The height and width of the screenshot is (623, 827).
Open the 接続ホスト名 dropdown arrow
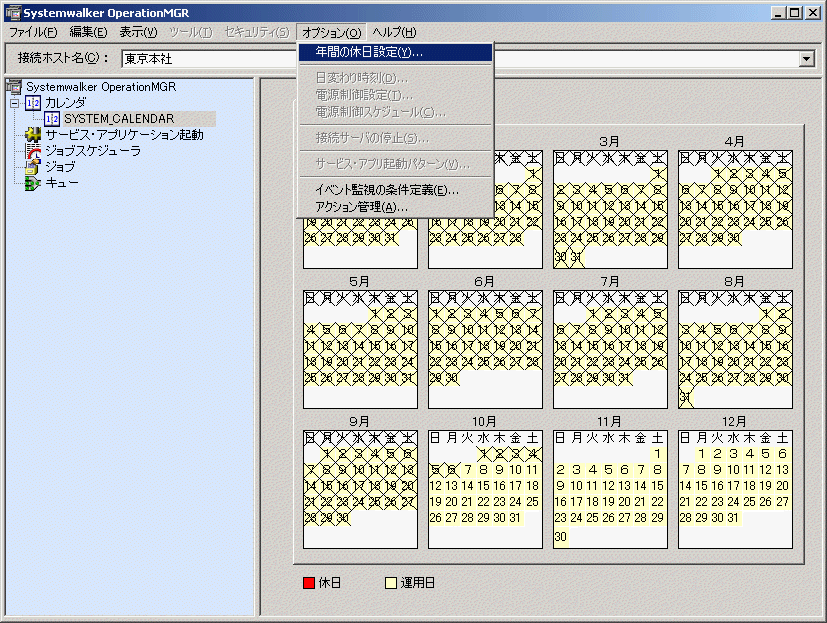click(806, 59)
